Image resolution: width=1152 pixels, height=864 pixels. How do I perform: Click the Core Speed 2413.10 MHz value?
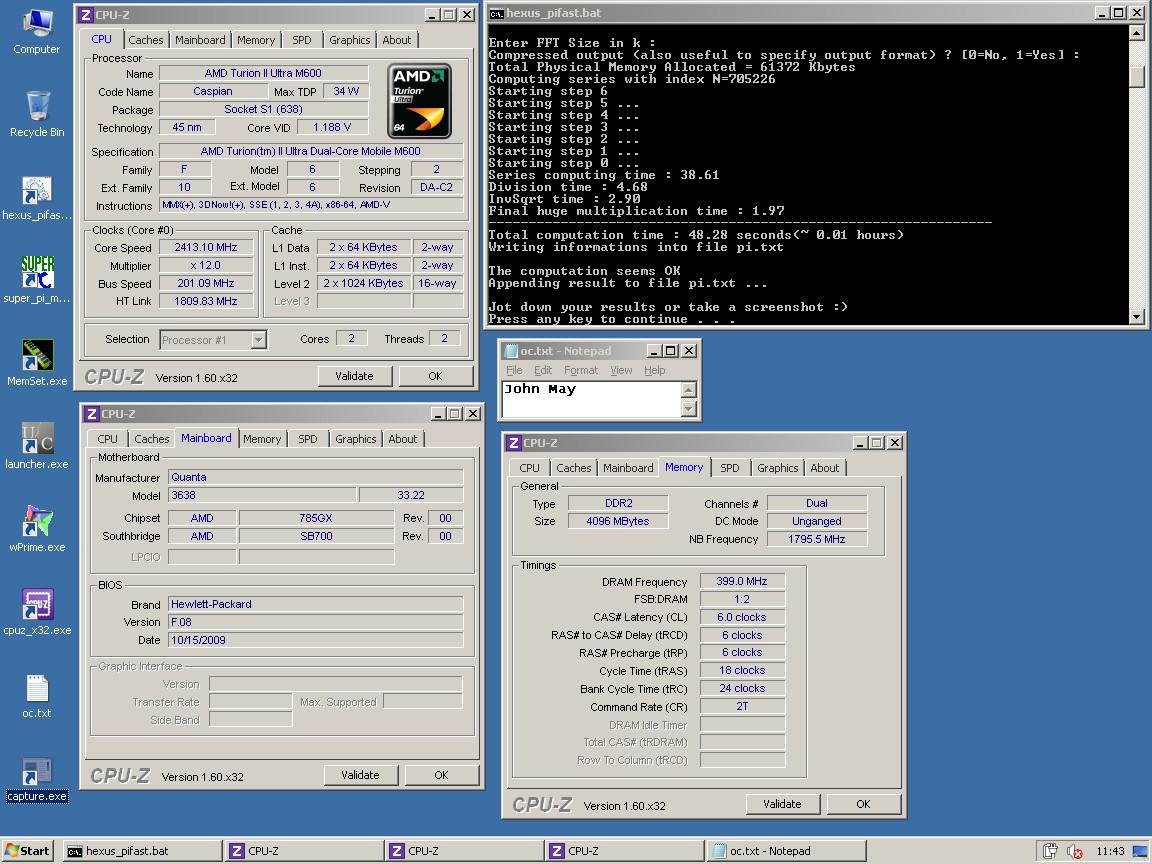pos(206,248)
